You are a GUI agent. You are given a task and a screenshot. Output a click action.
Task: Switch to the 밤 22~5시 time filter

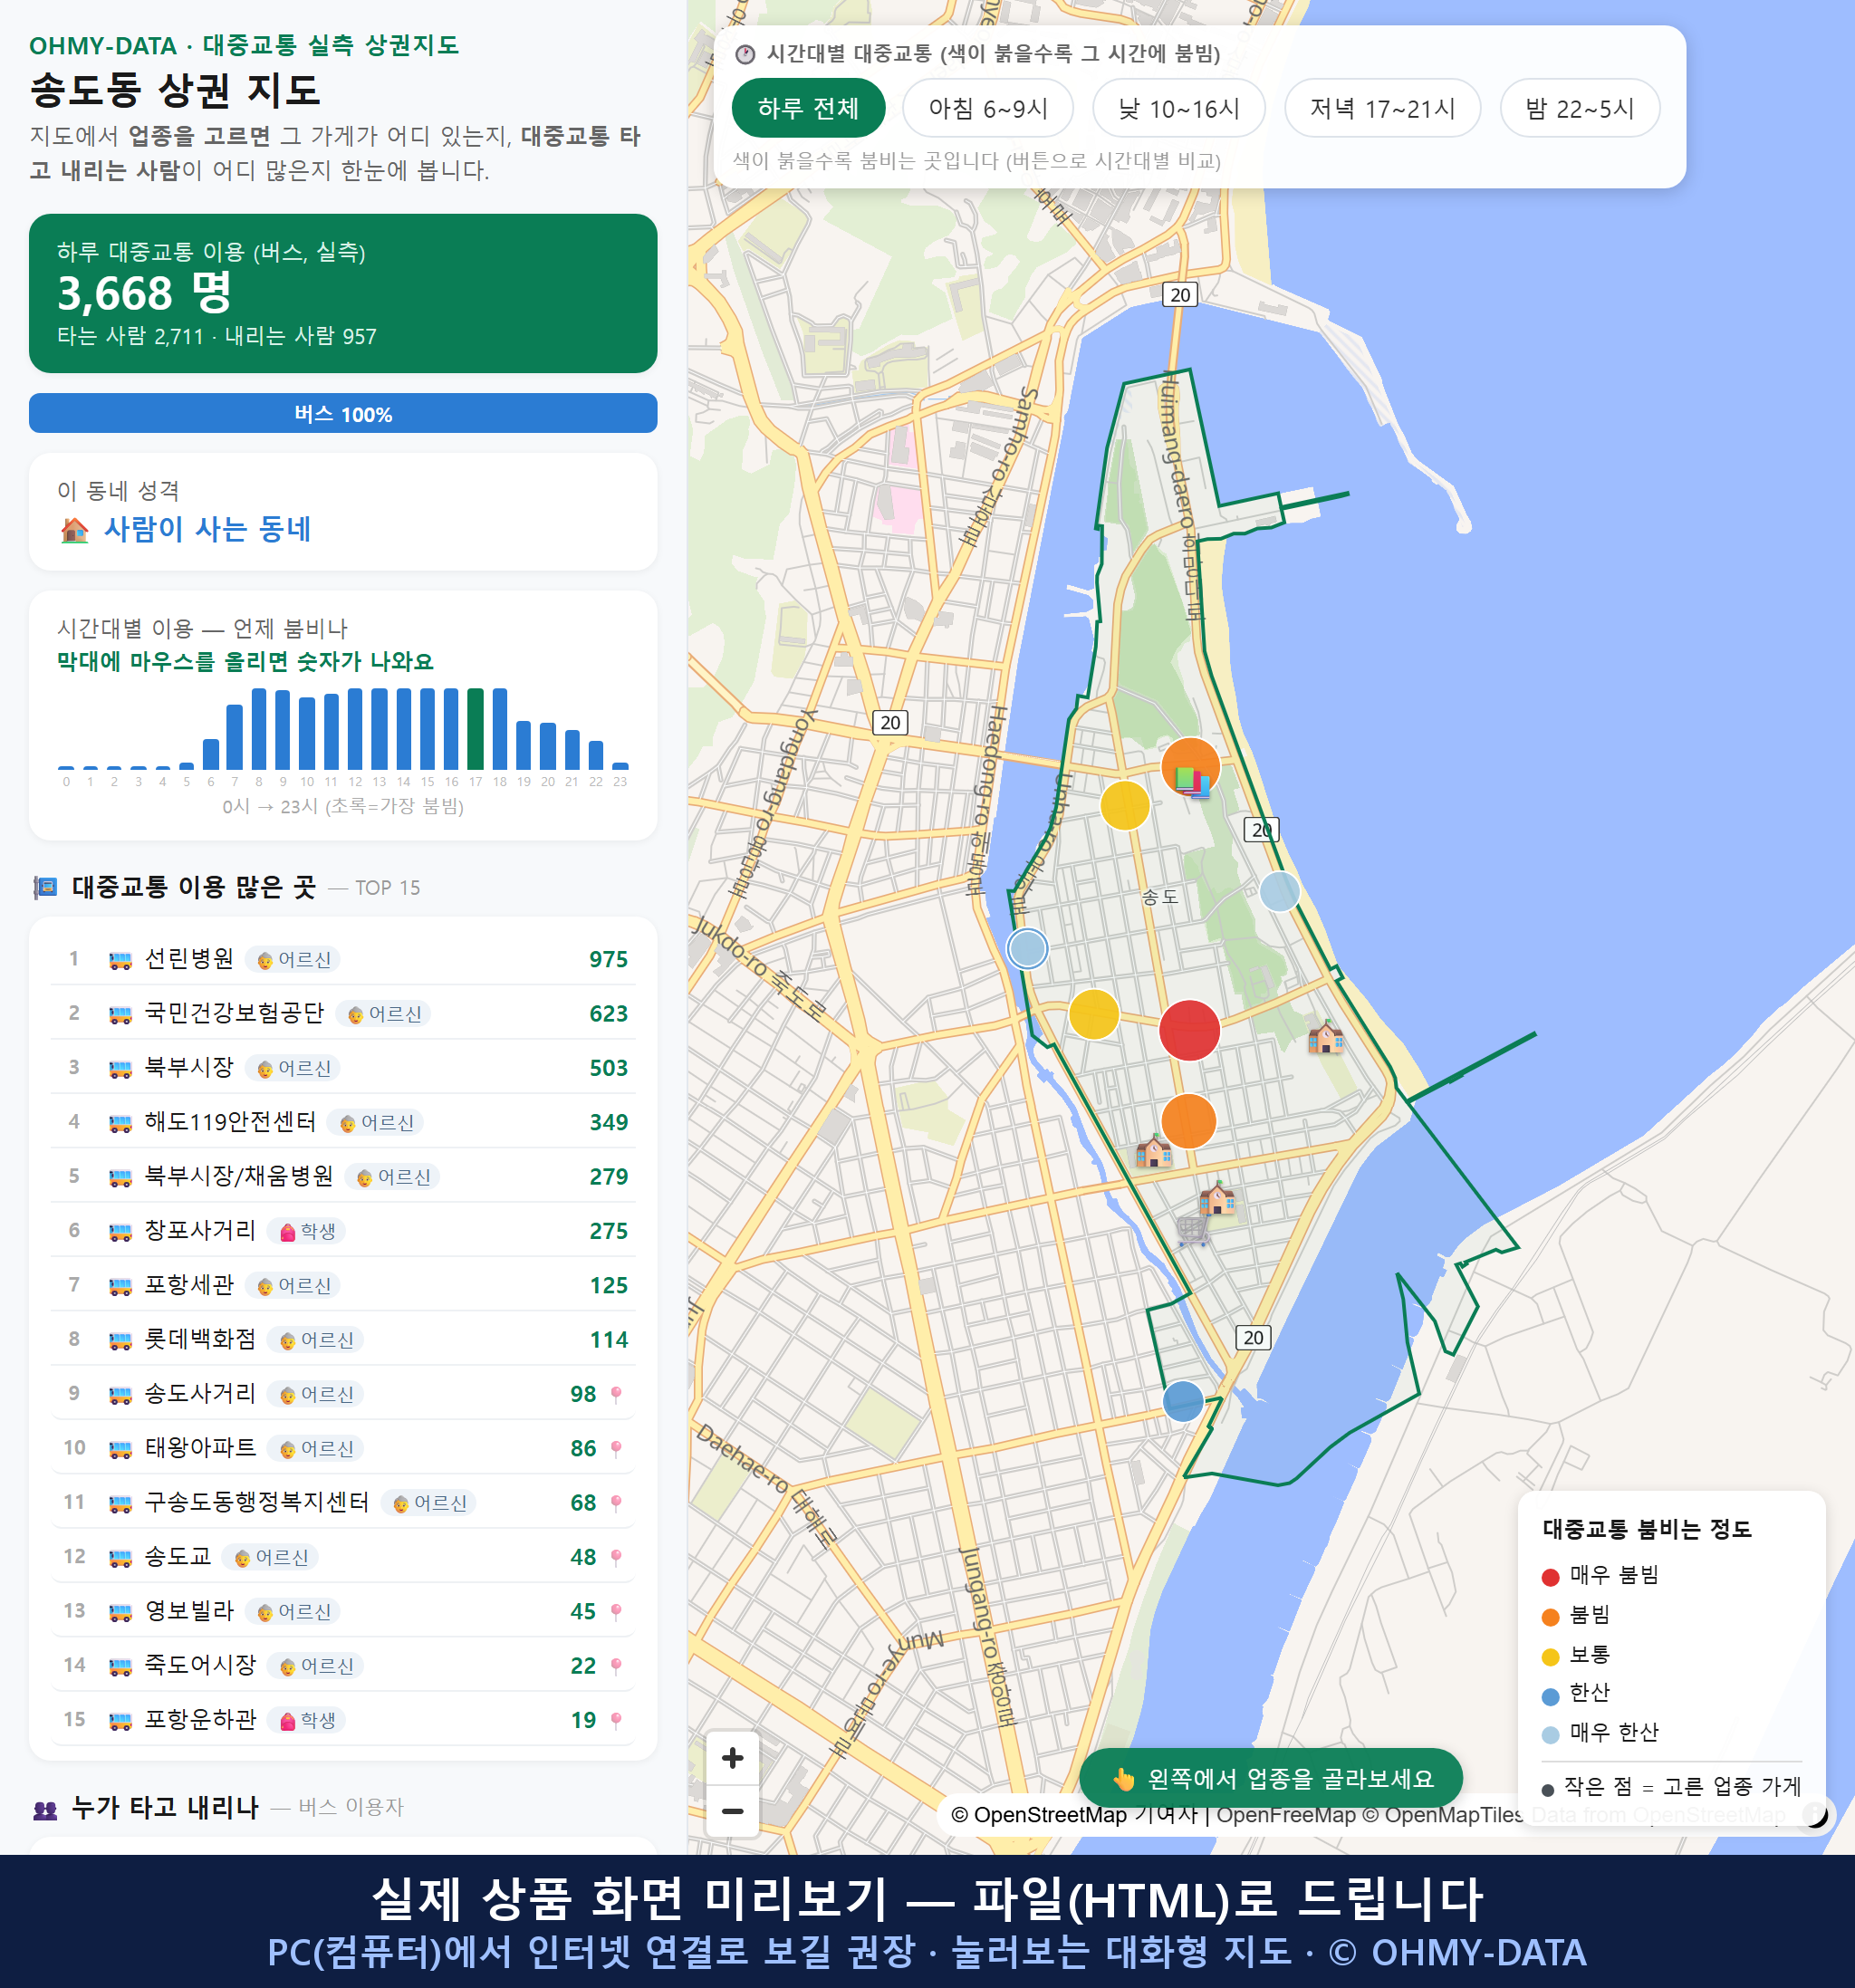(x=1580, y=108)
